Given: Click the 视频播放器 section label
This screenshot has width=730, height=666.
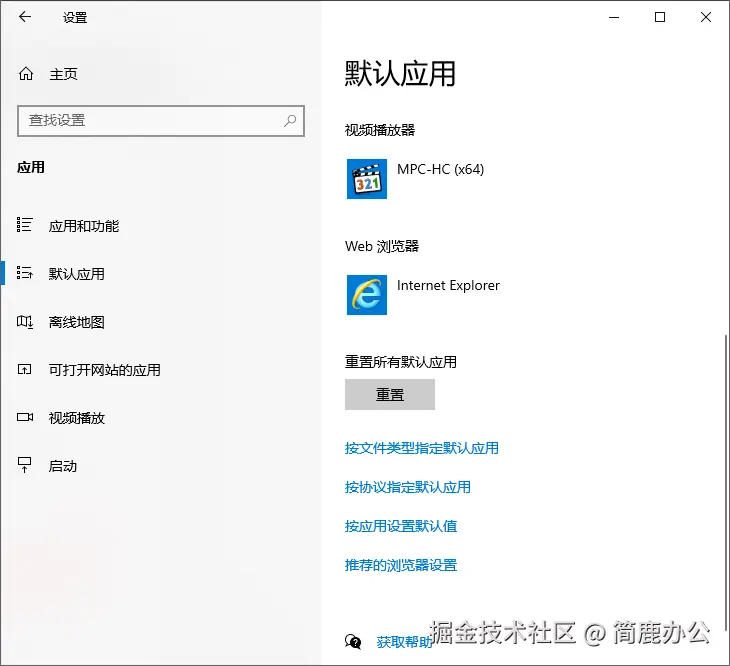Looking at the screenshot, I should [380, 130].
